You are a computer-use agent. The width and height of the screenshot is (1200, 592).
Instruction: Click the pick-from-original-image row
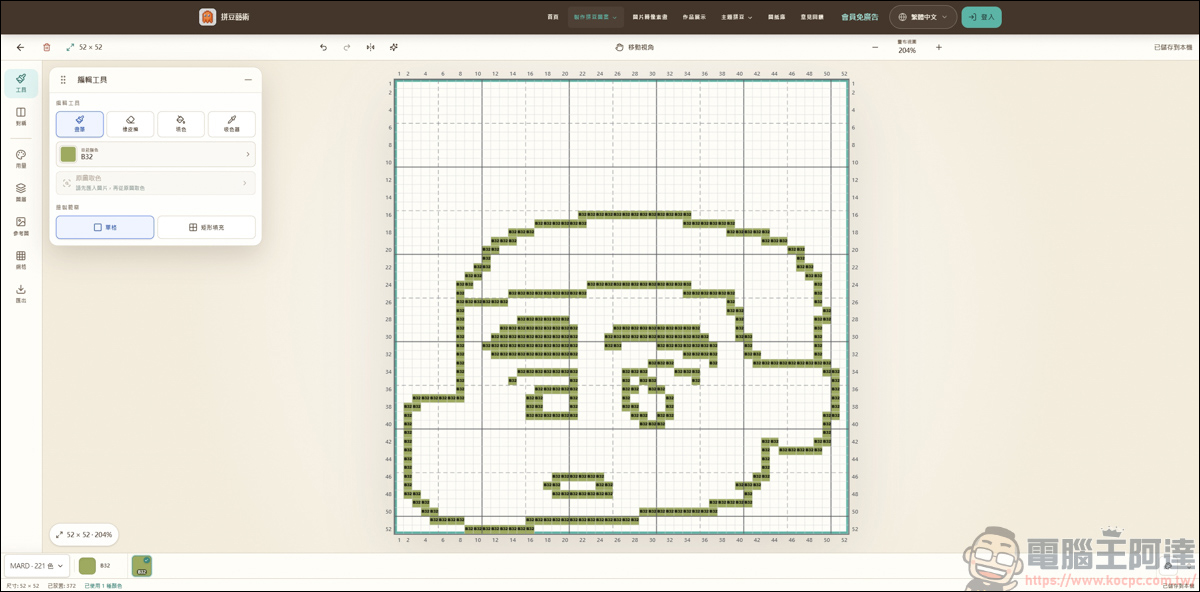[155, 183]
